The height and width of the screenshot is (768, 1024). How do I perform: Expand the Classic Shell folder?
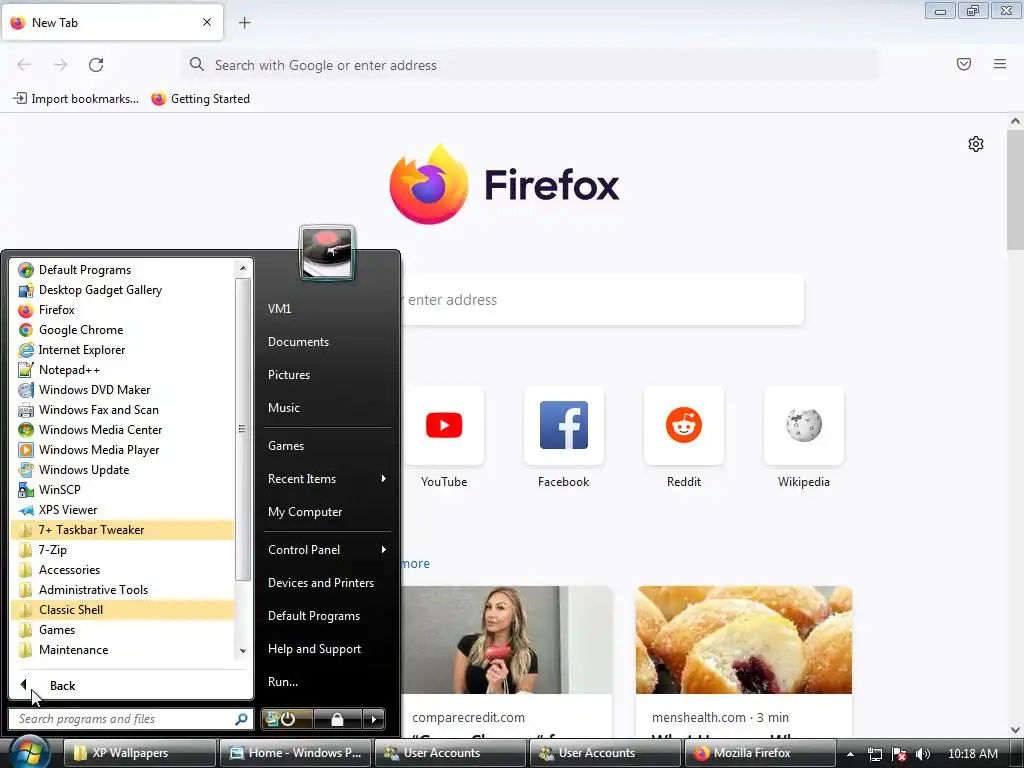click(122, 610)
